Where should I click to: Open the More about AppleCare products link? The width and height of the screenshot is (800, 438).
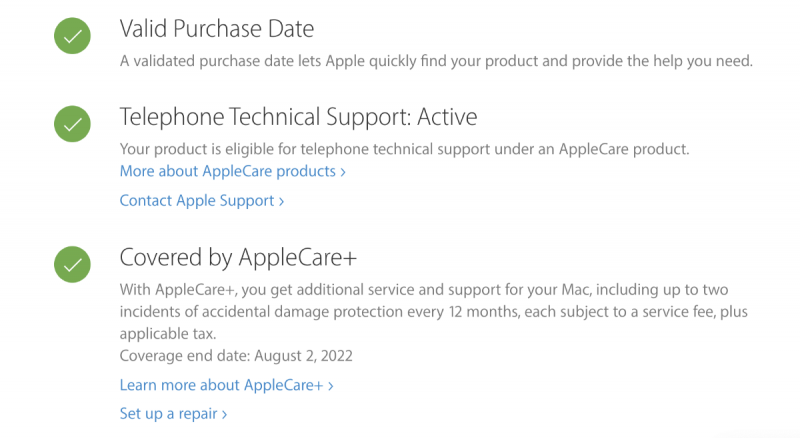pyautogui.click(x=227, y=171)
